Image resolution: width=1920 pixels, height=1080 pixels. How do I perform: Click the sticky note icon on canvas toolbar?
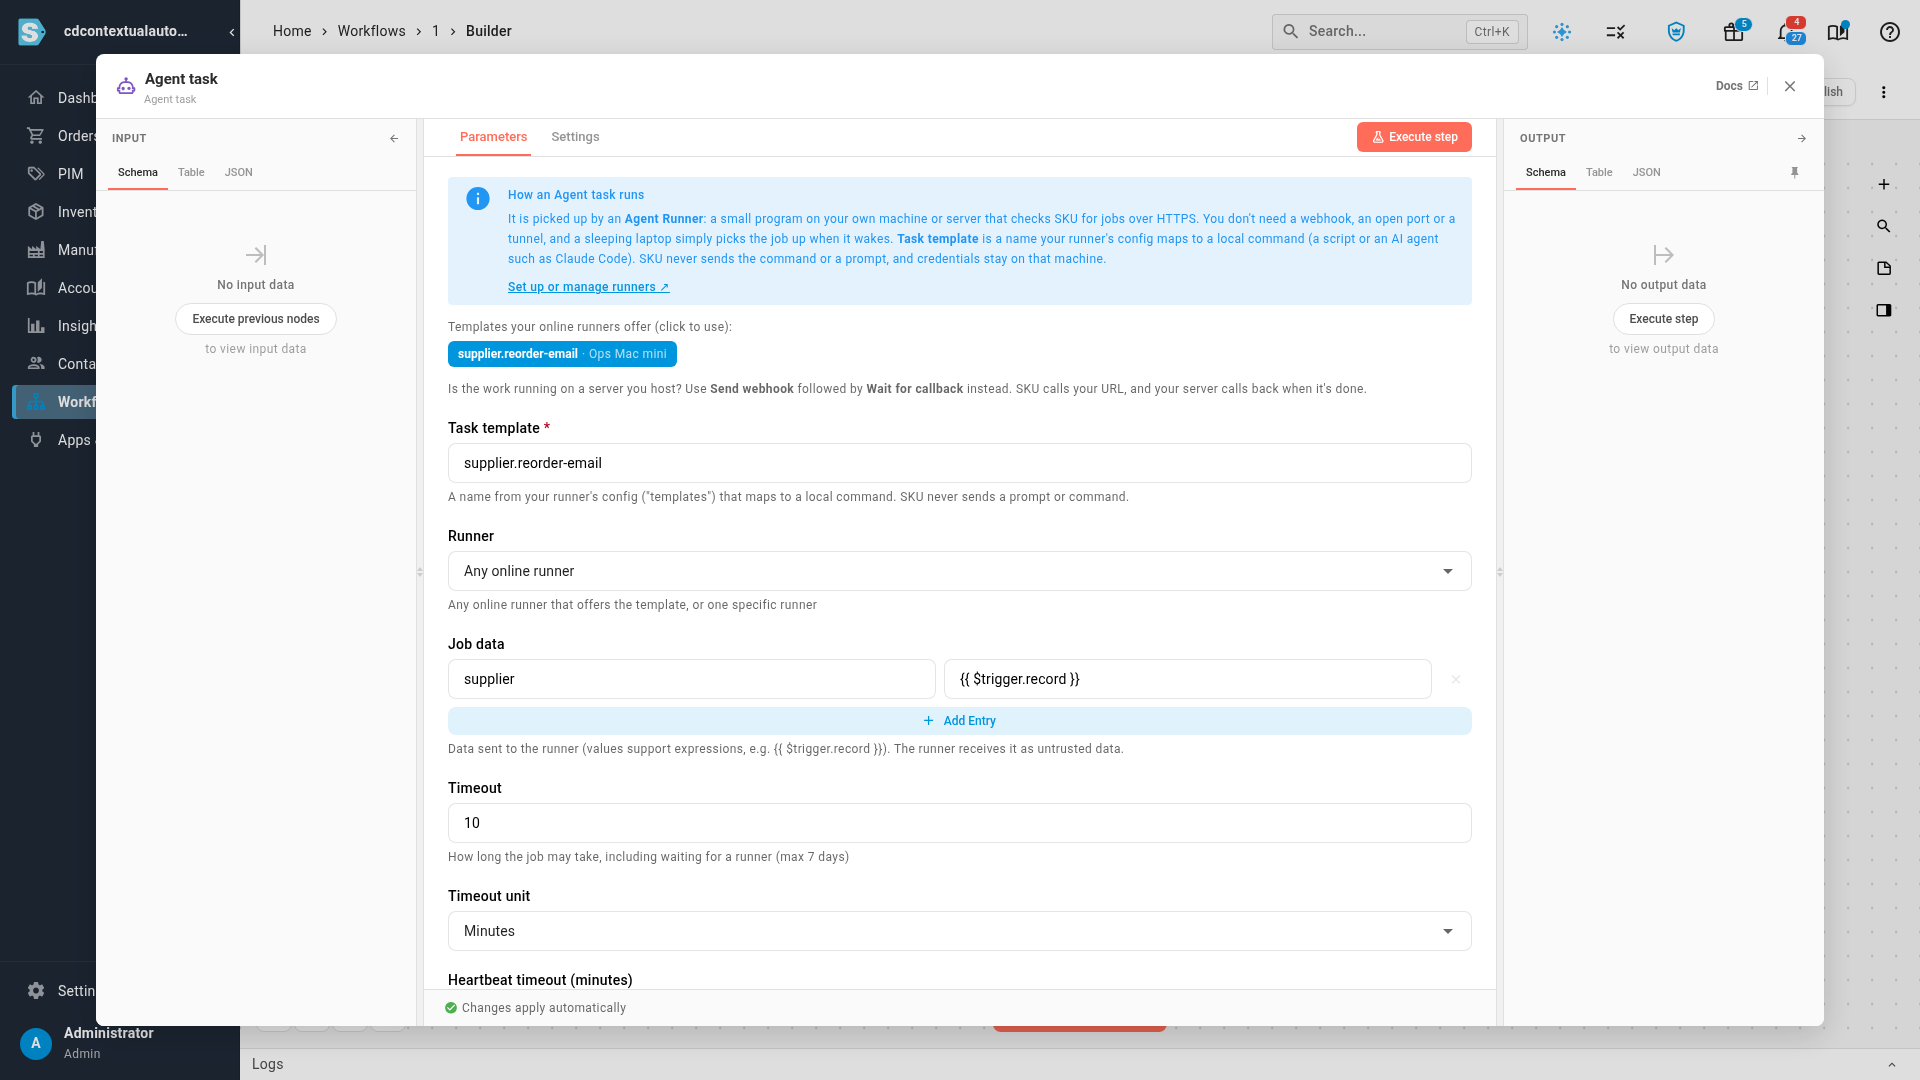[1884, 269]
